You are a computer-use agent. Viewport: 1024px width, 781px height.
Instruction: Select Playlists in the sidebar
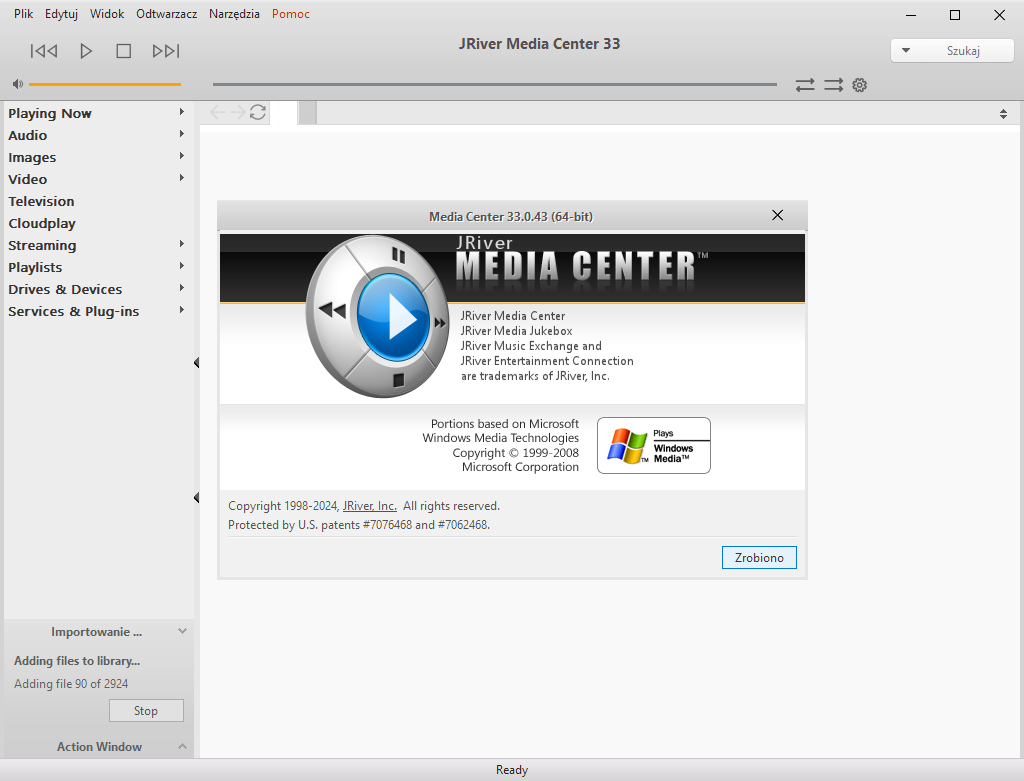coord(35,267)
